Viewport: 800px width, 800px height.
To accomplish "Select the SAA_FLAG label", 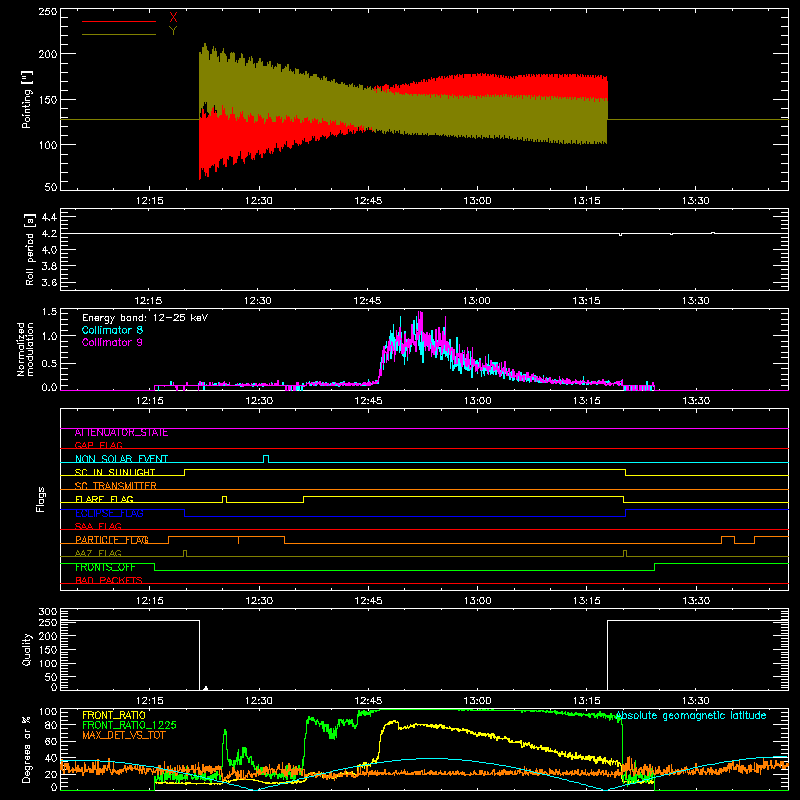I will 98,526.
